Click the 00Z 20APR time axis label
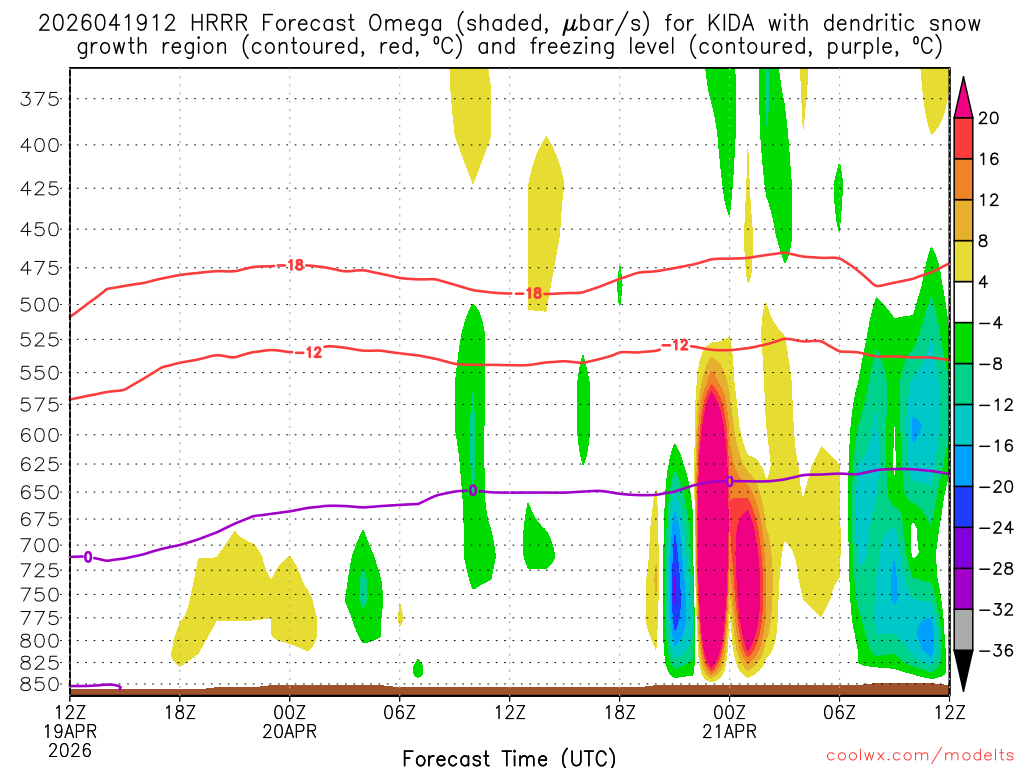This screenshot has width=1024, height=768. pos(289,721)
